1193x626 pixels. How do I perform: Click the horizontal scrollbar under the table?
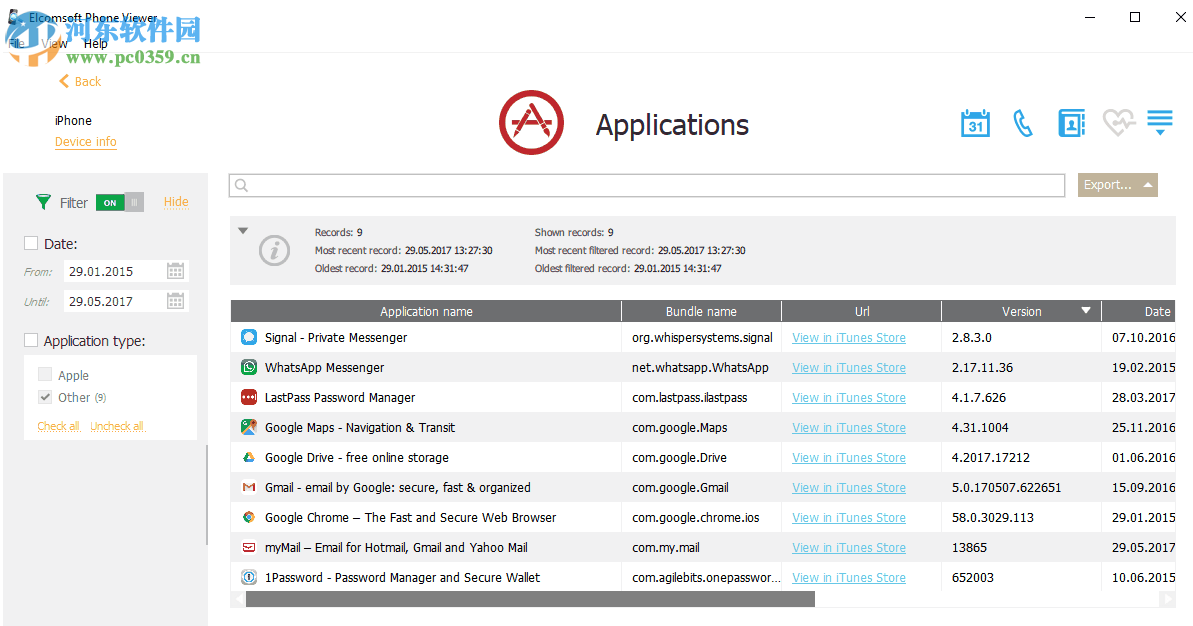(x=530, y=599)
